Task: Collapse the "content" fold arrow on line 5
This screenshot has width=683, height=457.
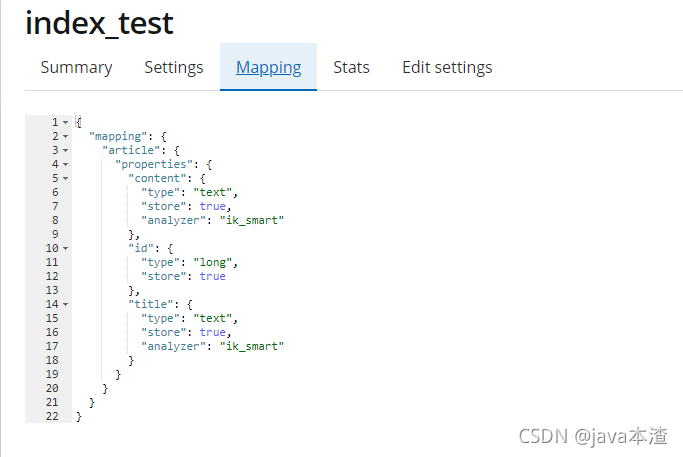Action: tap(65, 178)
